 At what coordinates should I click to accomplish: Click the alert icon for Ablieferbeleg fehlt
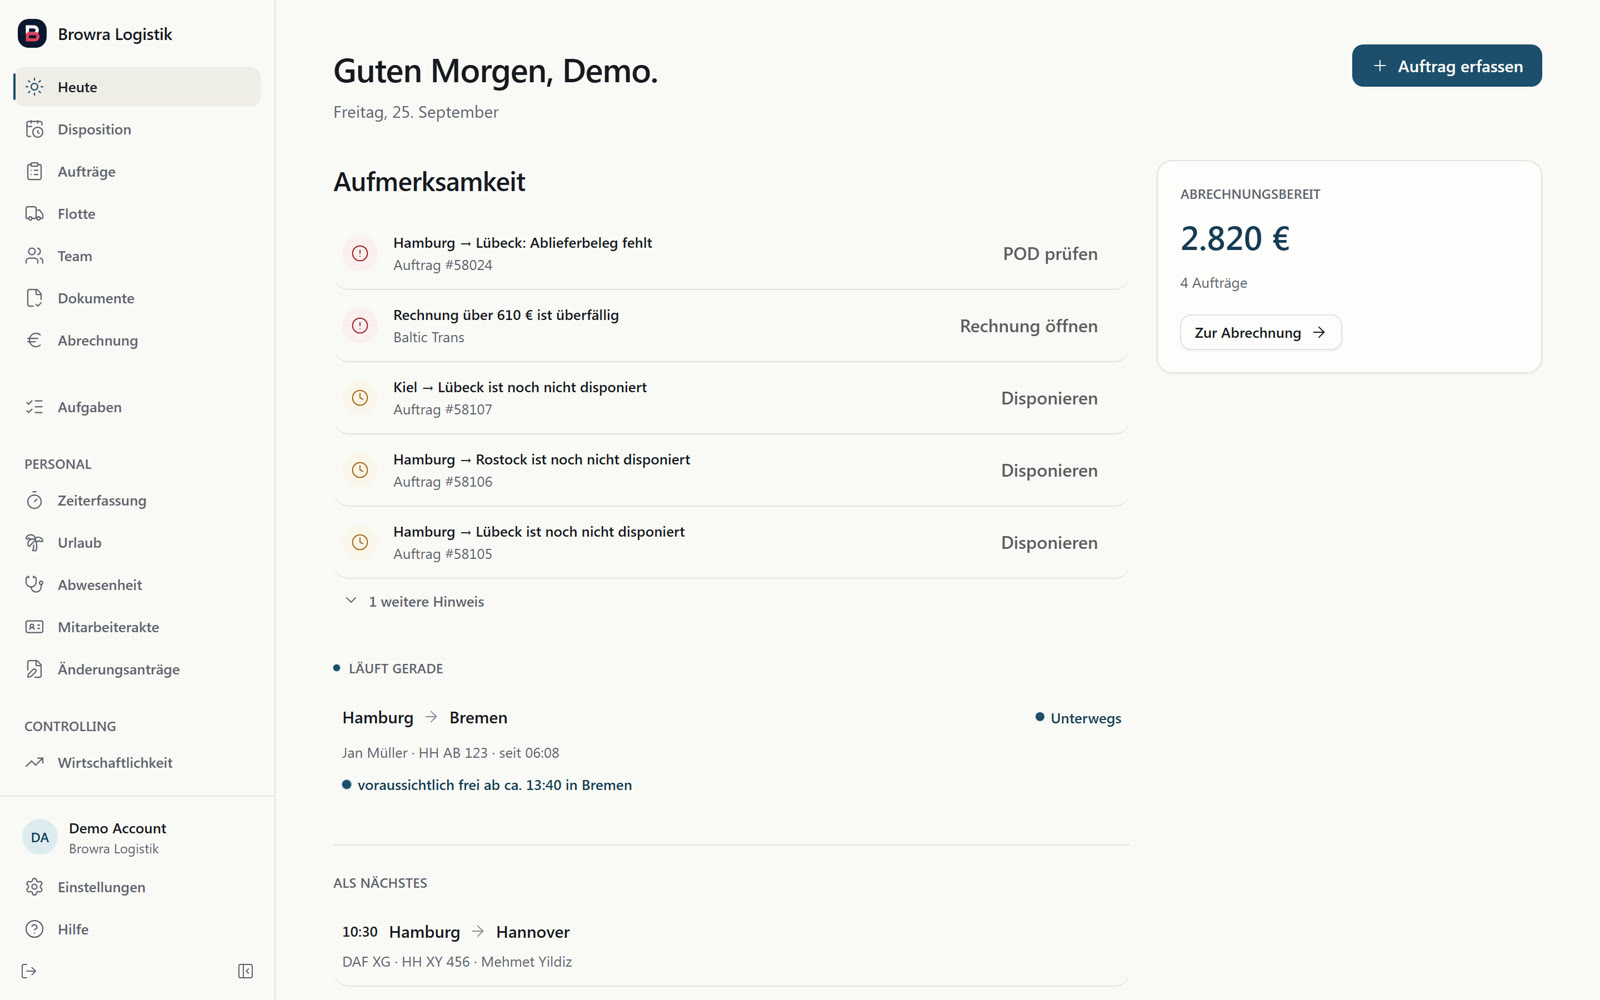(x=360, y=254)
